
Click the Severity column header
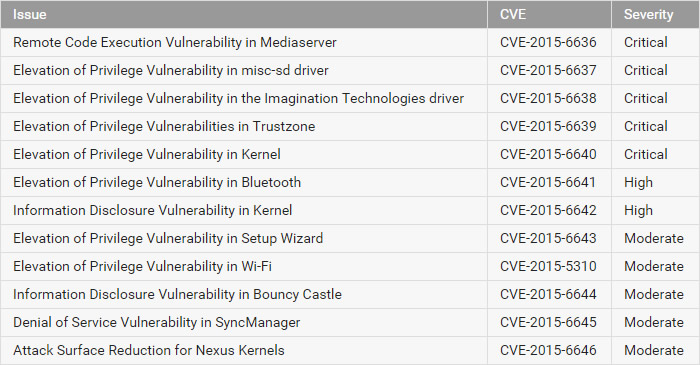[x=649, y=14]
